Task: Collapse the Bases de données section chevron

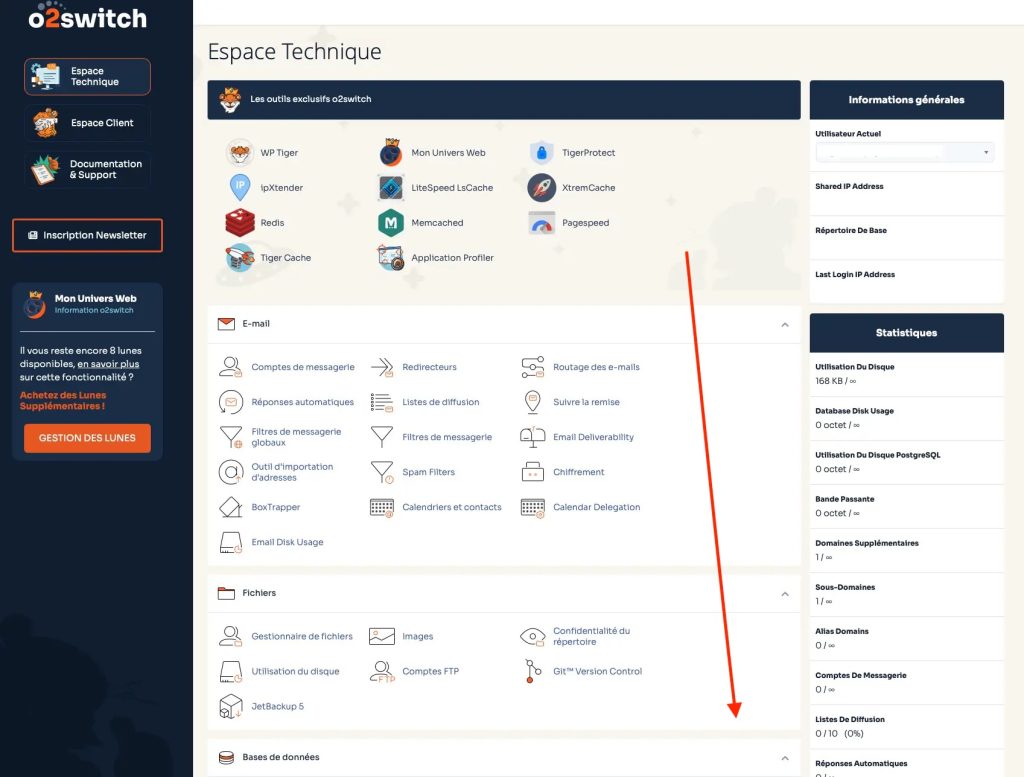Action: 785,758
